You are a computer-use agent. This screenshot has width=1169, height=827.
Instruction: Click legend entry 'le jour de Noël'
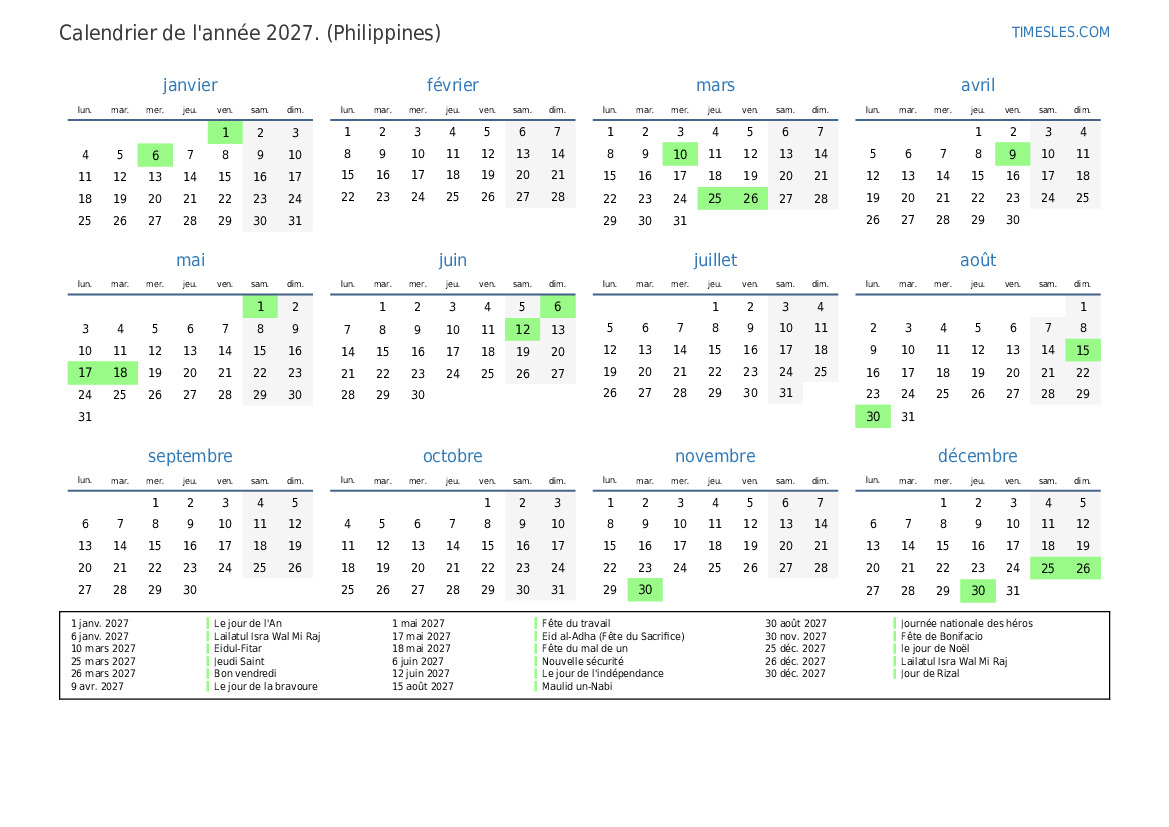point(935,649)
